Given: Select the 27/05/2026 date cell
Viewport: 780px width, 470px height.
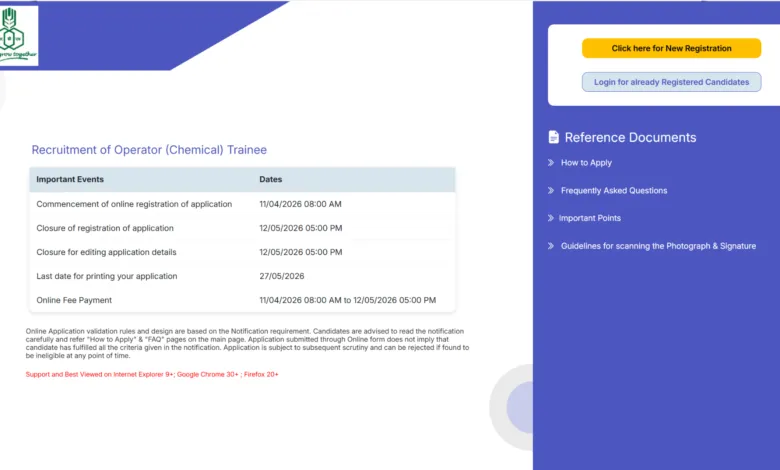Looking at the screenshot, I should (x=282, y=276).
